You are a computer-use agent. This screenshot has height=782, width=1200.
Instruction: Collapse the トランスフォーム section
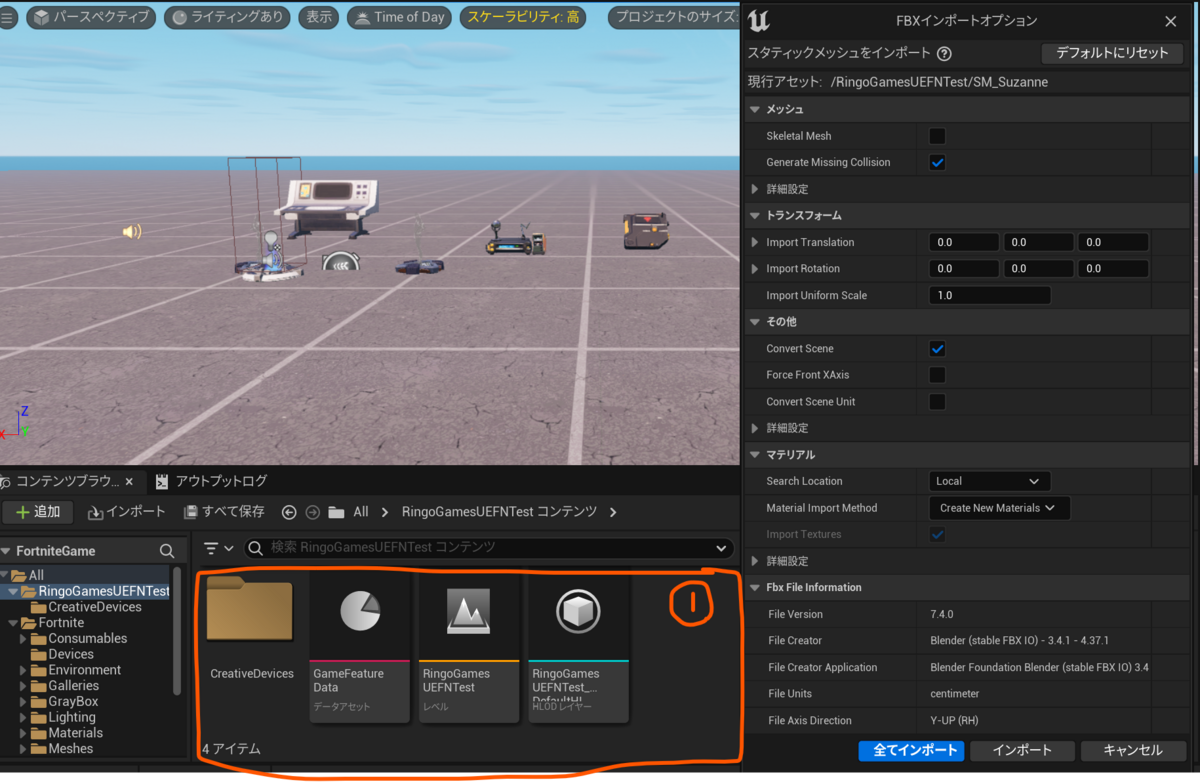pyautogui.click(x=756, y=215)
